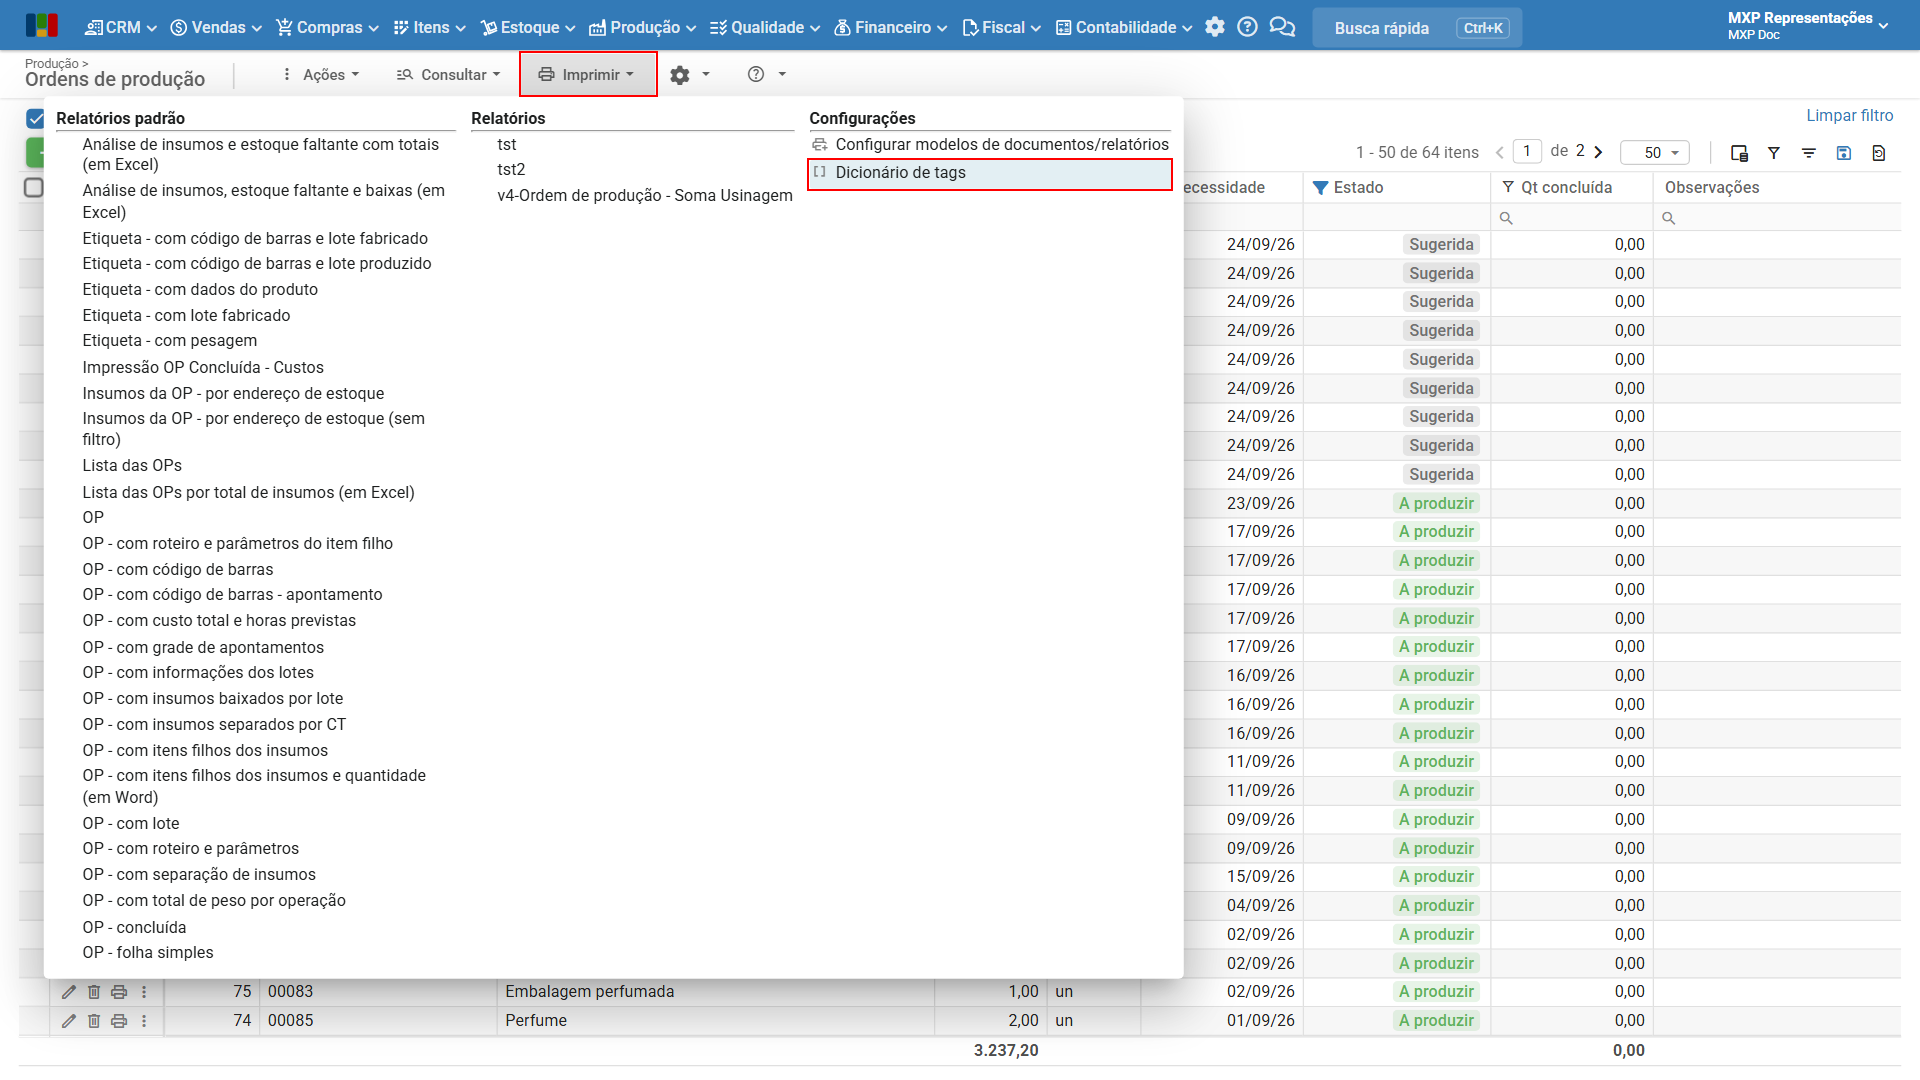Screen dimensions: 1920x1080
Task: Click the filter funnel icon in grid toolbar
Action: (1774, 153)
